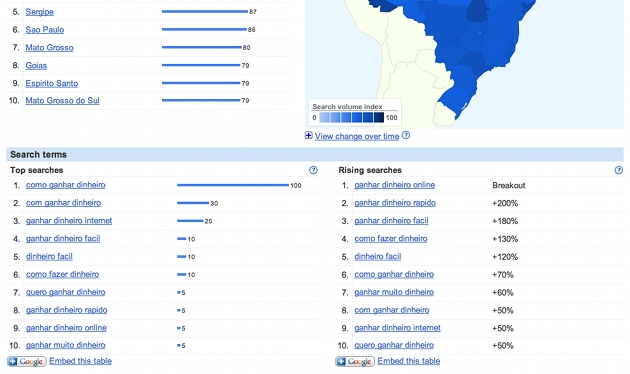The height and width of the screenshot is (374, 630).
Task: Embed this table under Top searches
Action: (x=80, y=361)
